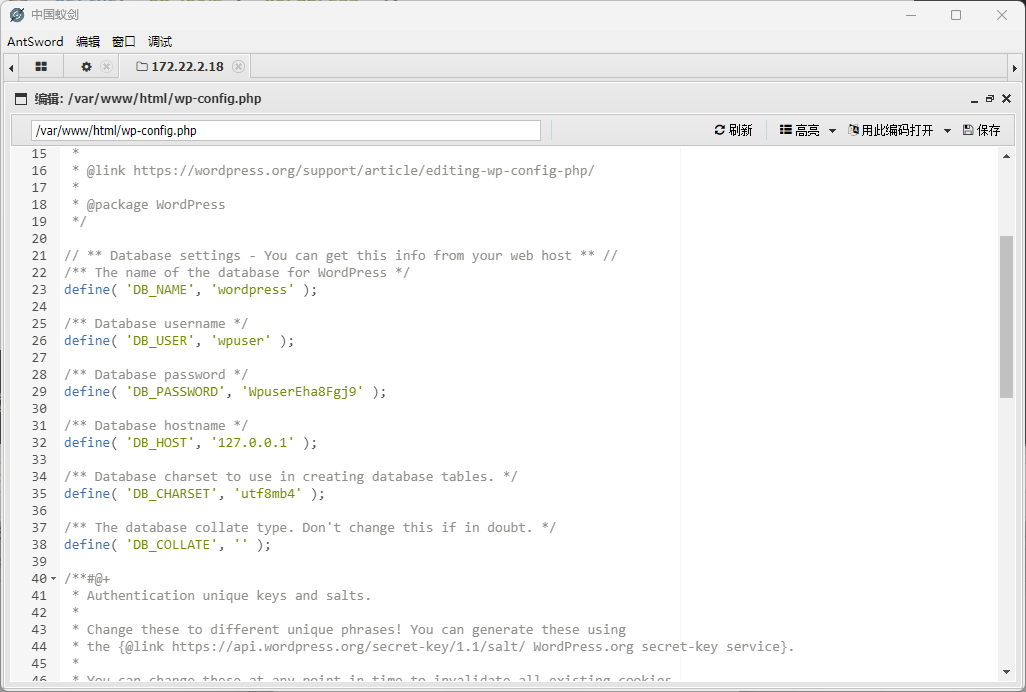Click the 刷新 refresh button

click(733, 131)
